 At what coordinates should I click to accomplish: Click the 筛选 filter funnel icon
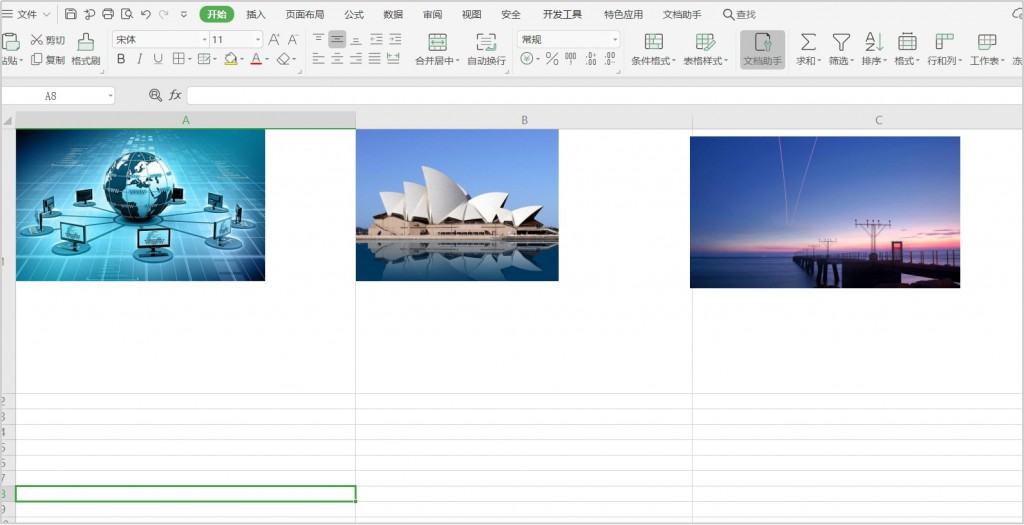[841, 42]
